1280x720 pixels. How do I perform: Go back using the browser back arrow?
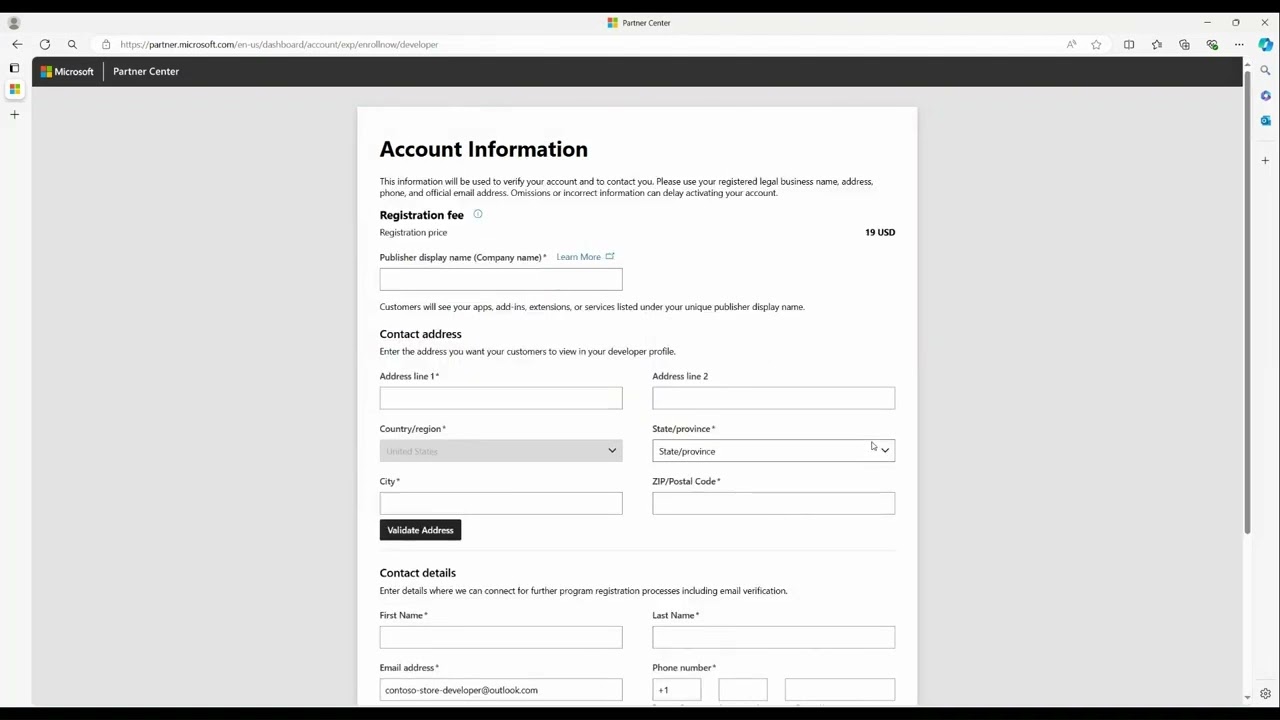(x=17, y=44)
